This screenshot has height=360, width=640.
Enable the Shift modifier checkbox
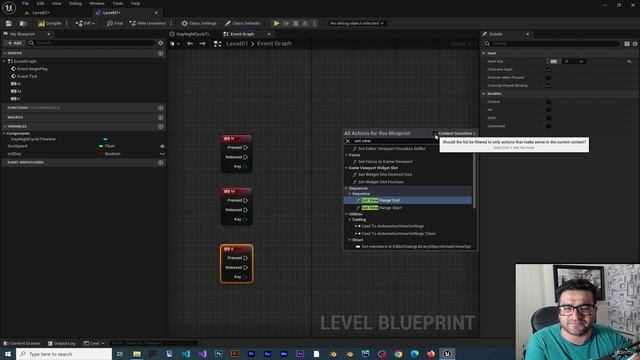548,118
